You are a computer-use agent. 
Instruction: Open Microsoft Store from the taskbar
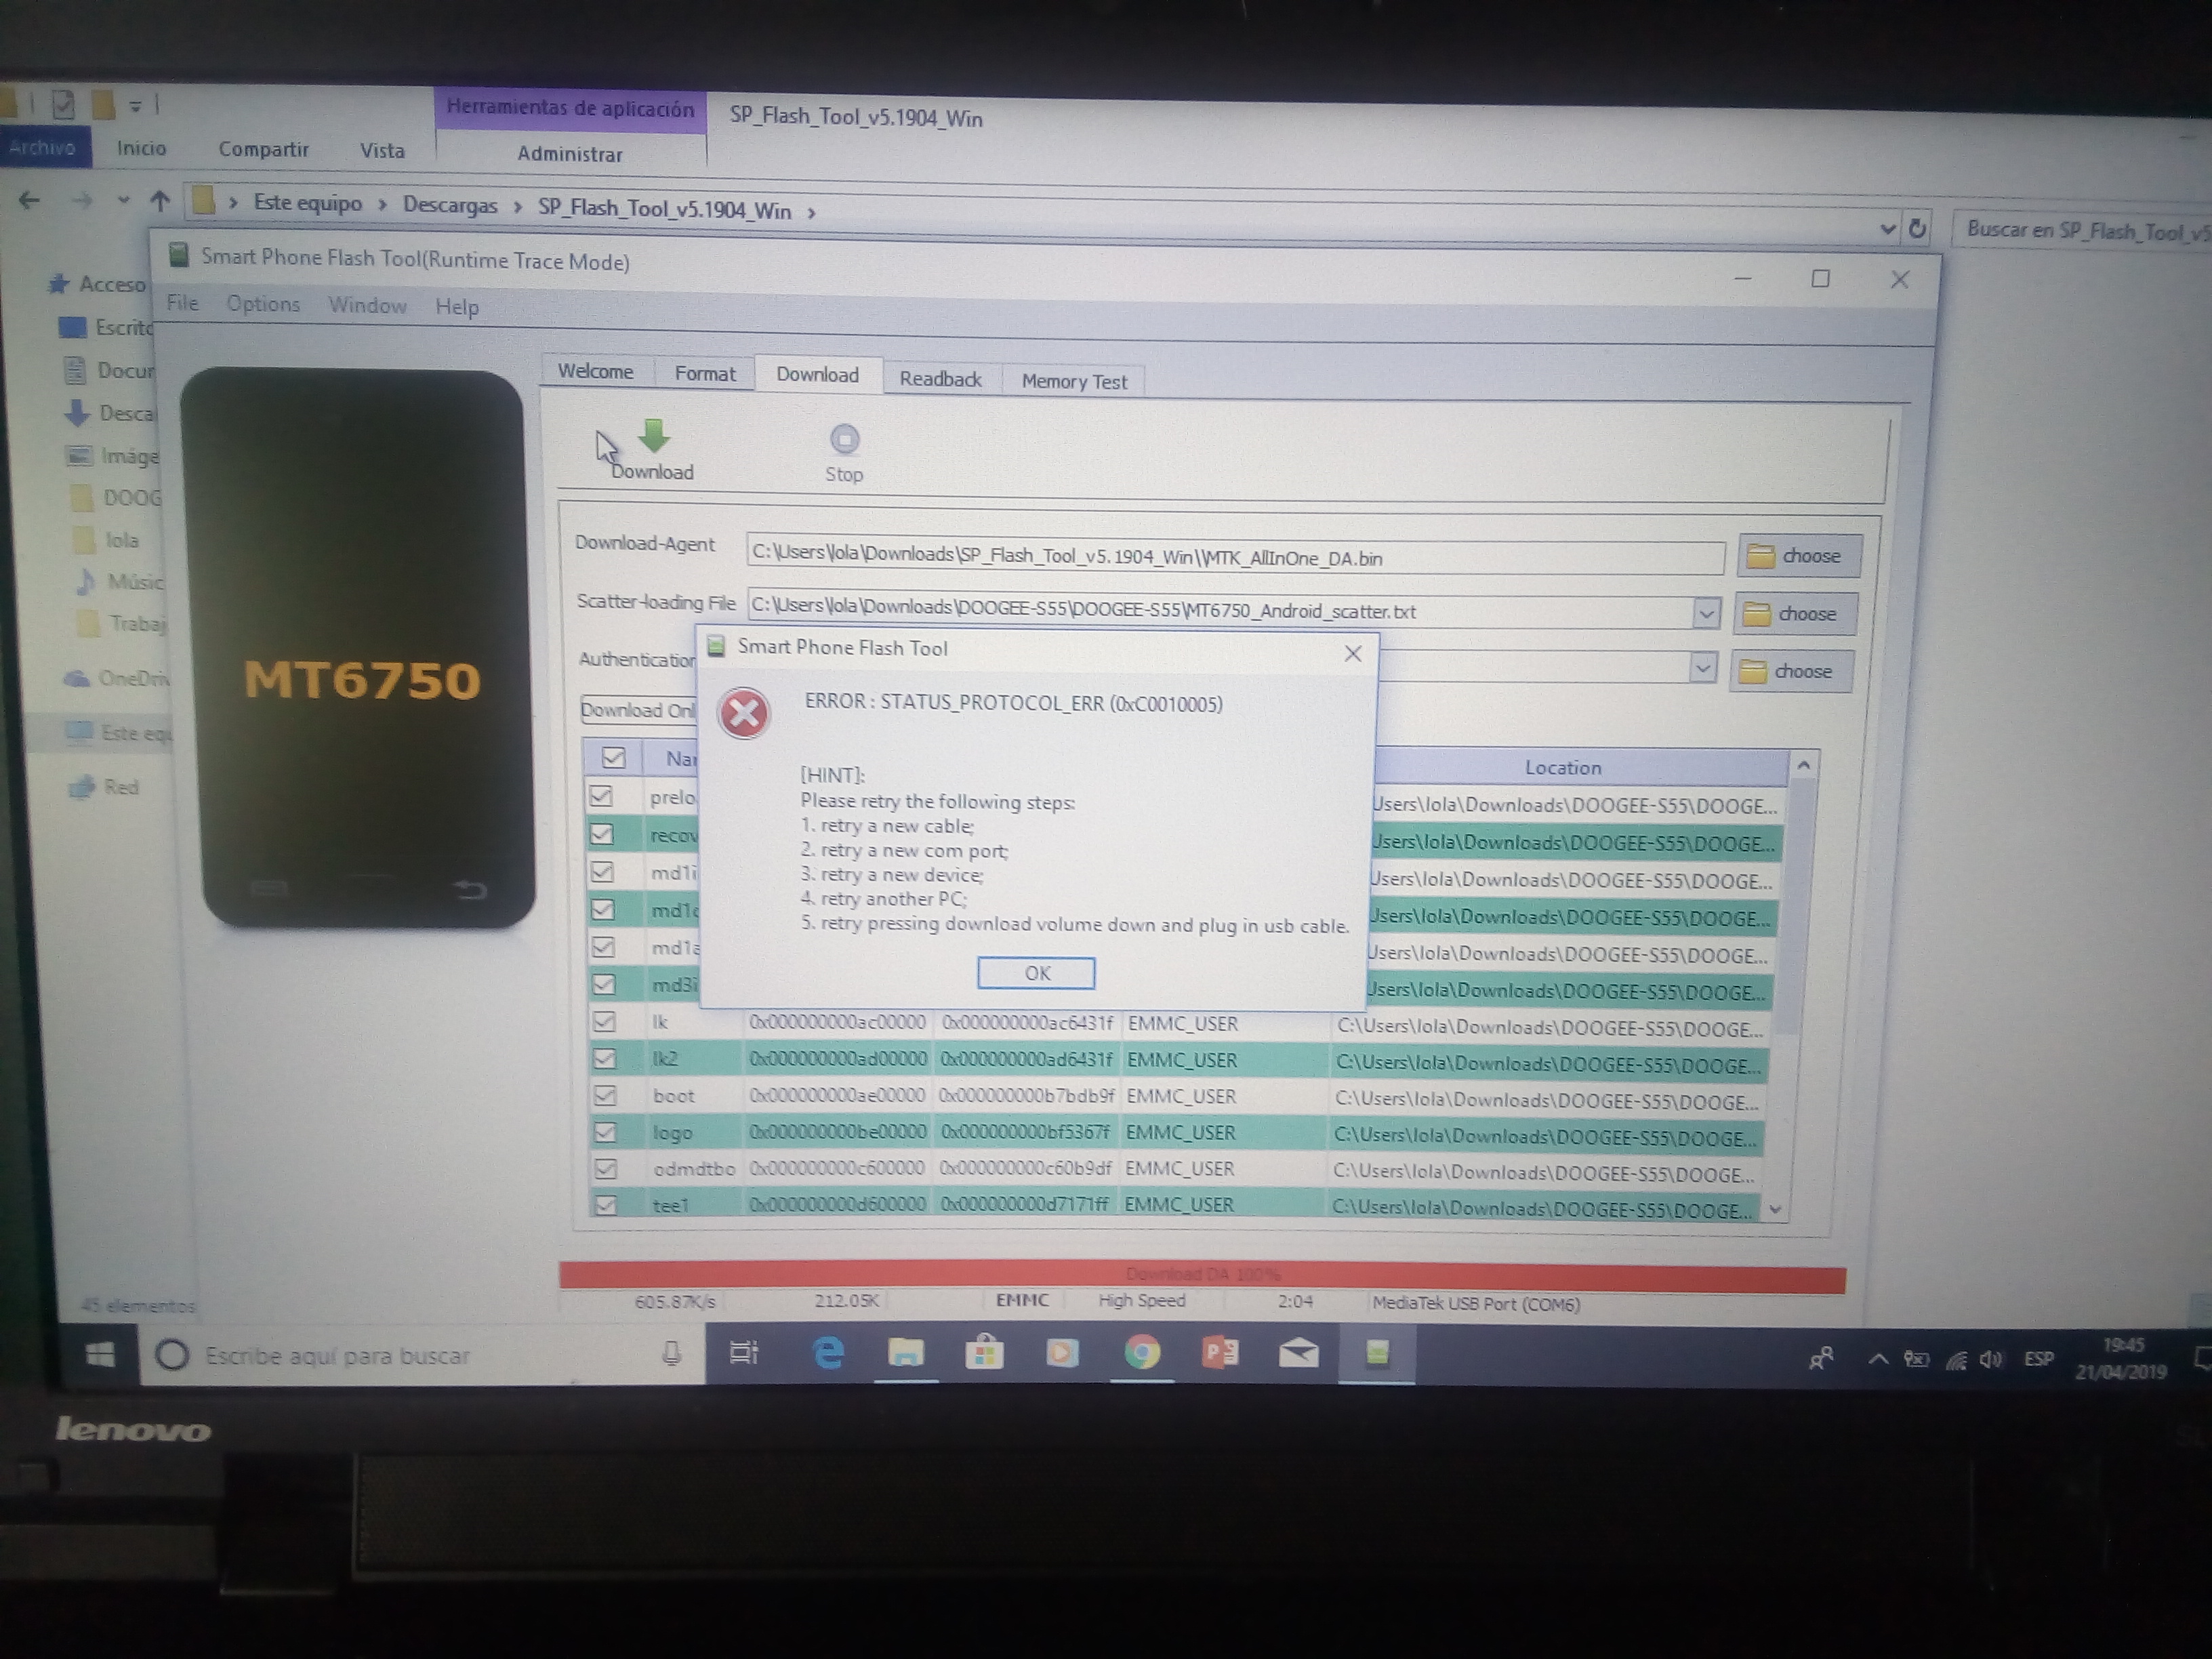[x=984, y=1352]
